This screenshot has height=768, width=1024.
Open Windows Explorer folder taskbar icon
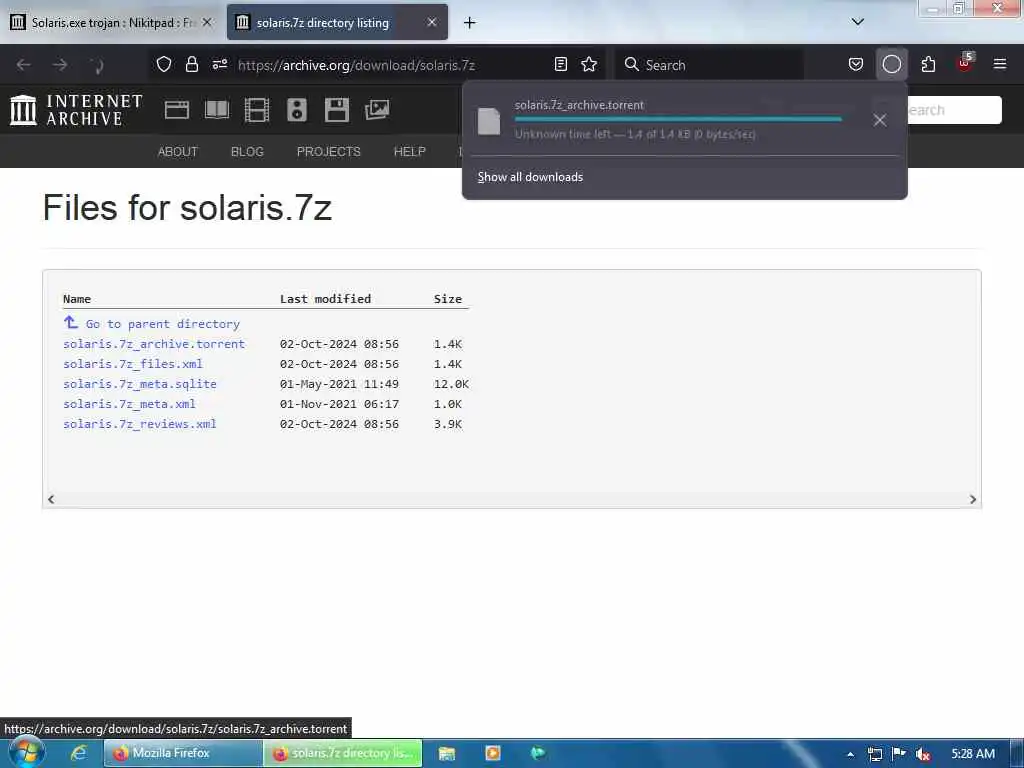(x=447, y=754)
